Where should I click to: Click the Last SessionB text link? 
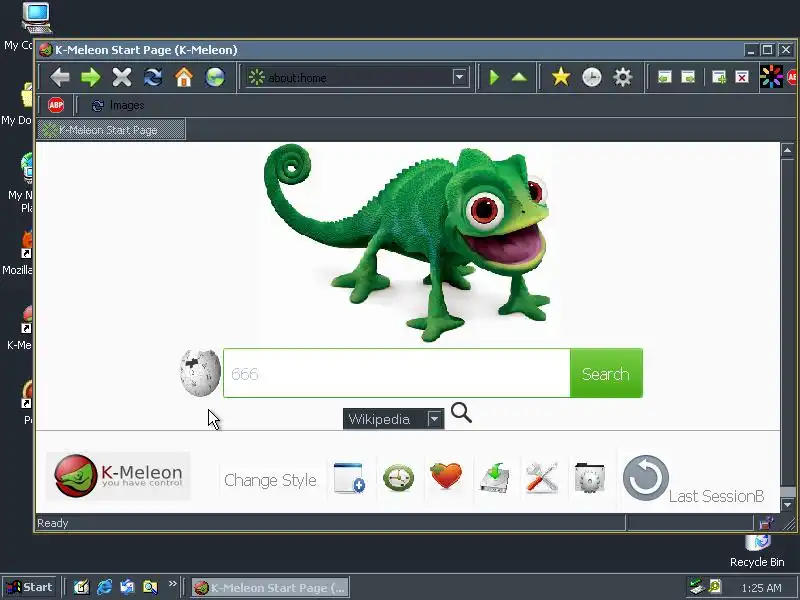click(x=716, y=496)
